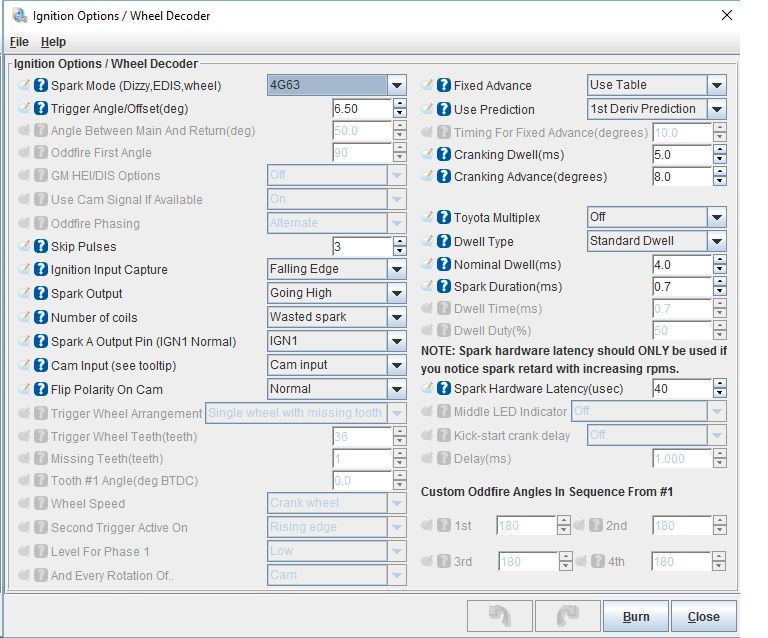Decrease Spark Duration with down arrow
Screen dimensions: 768x638
pyautogui.click(x=720, y=291)
